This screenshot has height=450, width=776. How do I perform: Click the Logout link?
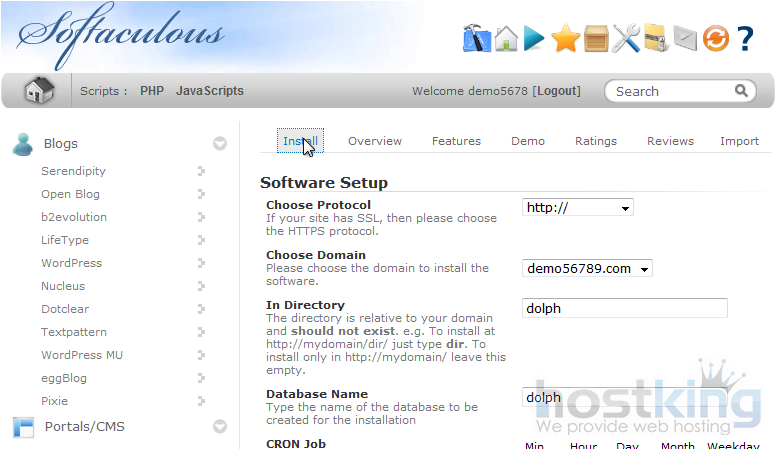tap(557, 91)
